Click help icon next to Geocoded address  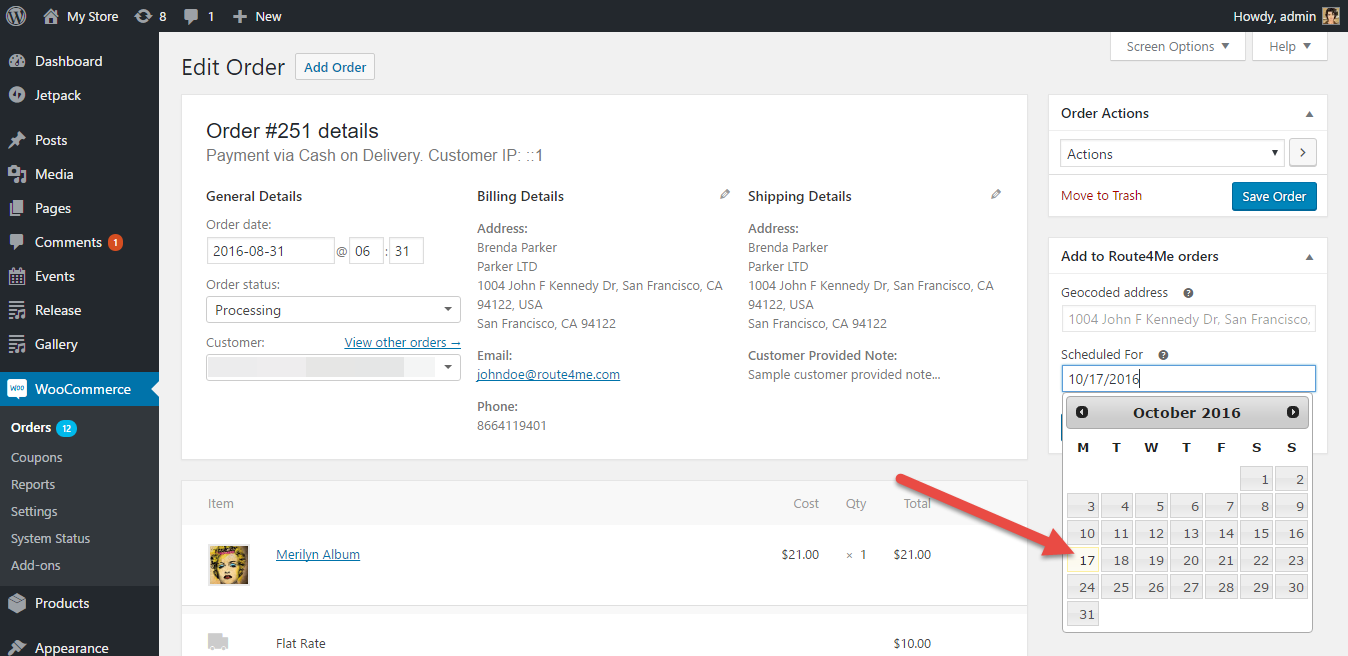tap(1188, 293)
